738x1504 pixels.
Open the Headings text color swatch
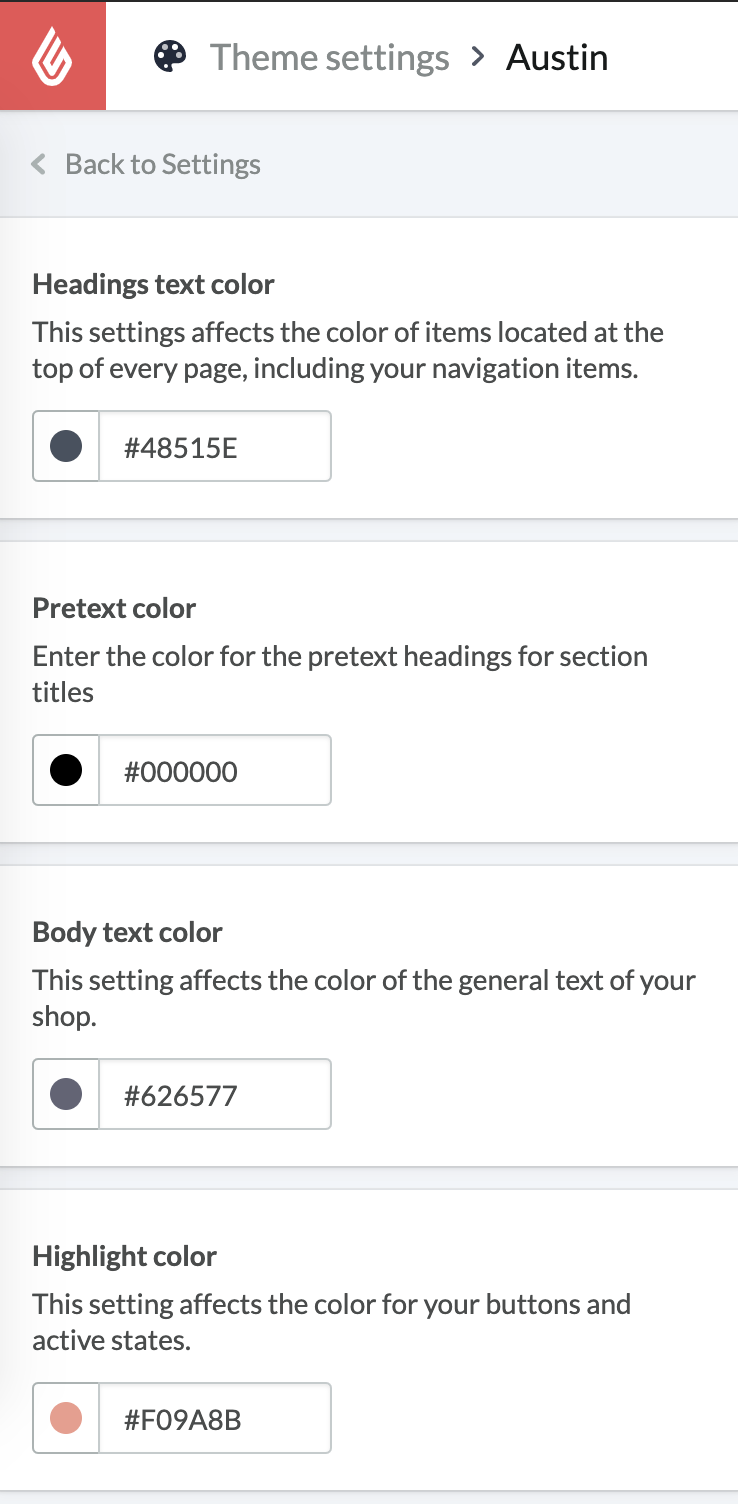(x=66, y=446)
